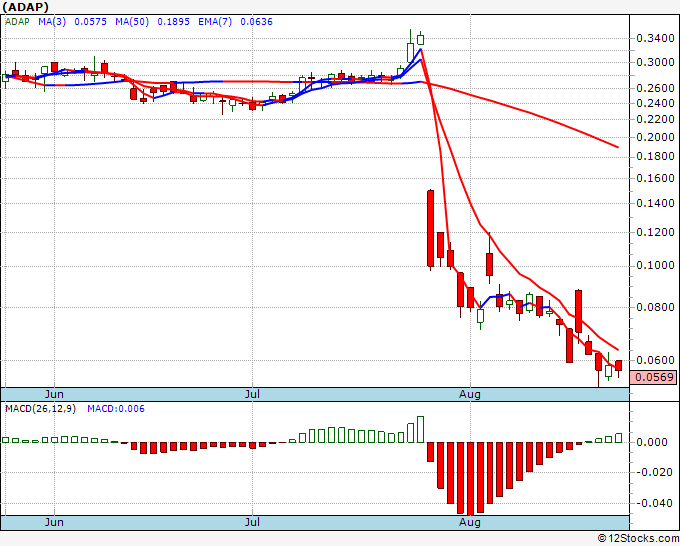Click the 0.3000 price axis label
680x546 pixels.
(x=655, y=62)
